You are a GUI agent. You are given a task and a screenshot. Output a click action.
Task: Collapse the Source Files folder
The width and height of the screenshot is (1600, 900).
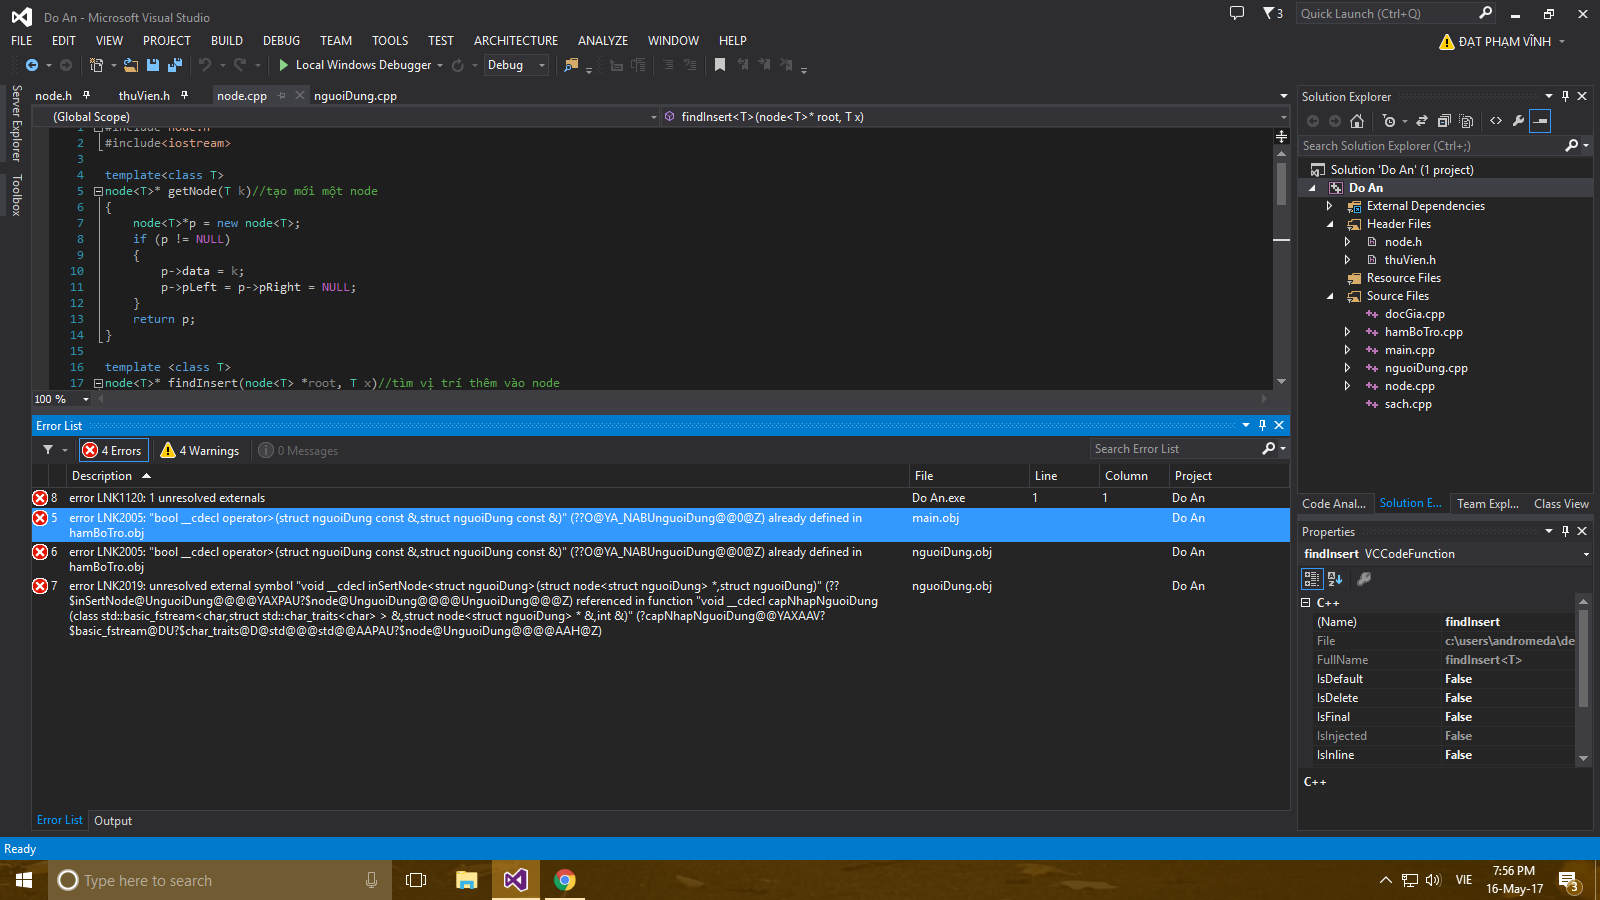click(1330, 296)
